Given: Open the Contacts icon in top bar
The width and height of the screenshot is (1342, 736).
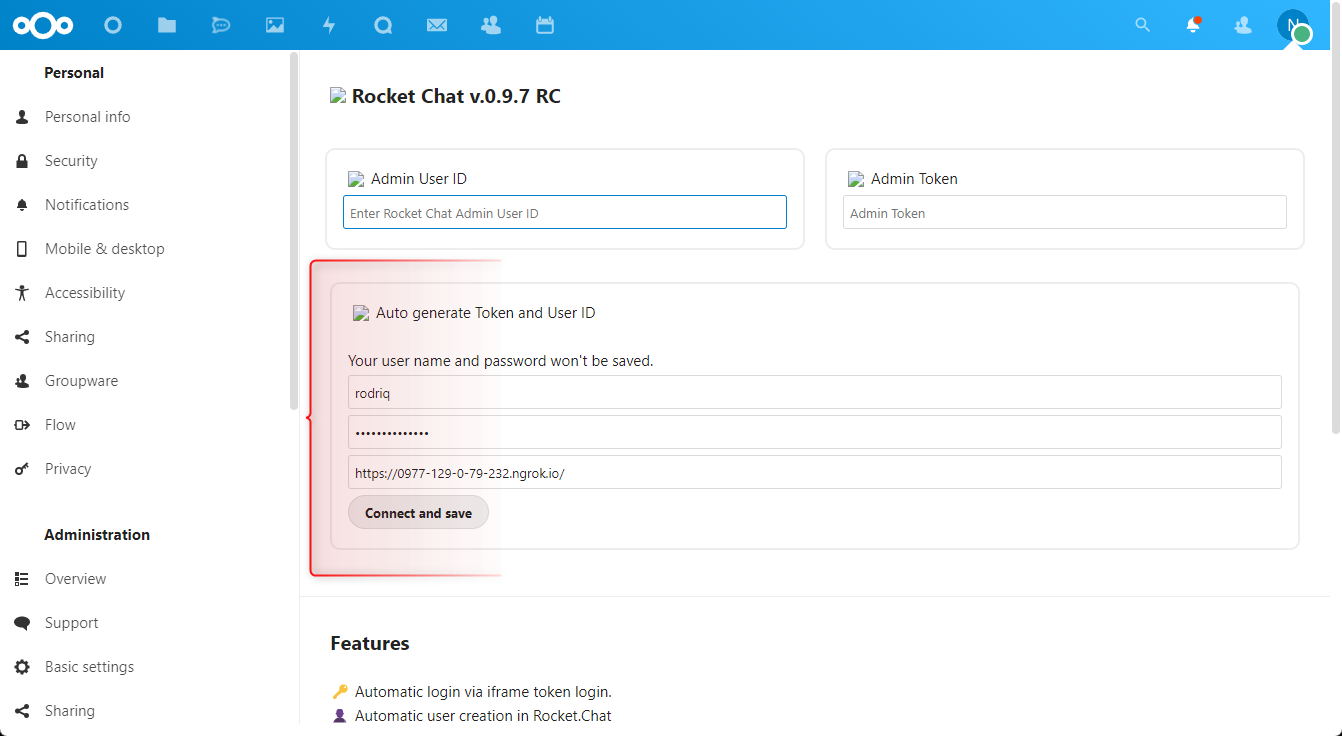Looking at the screenshot, I should [491, 25].
